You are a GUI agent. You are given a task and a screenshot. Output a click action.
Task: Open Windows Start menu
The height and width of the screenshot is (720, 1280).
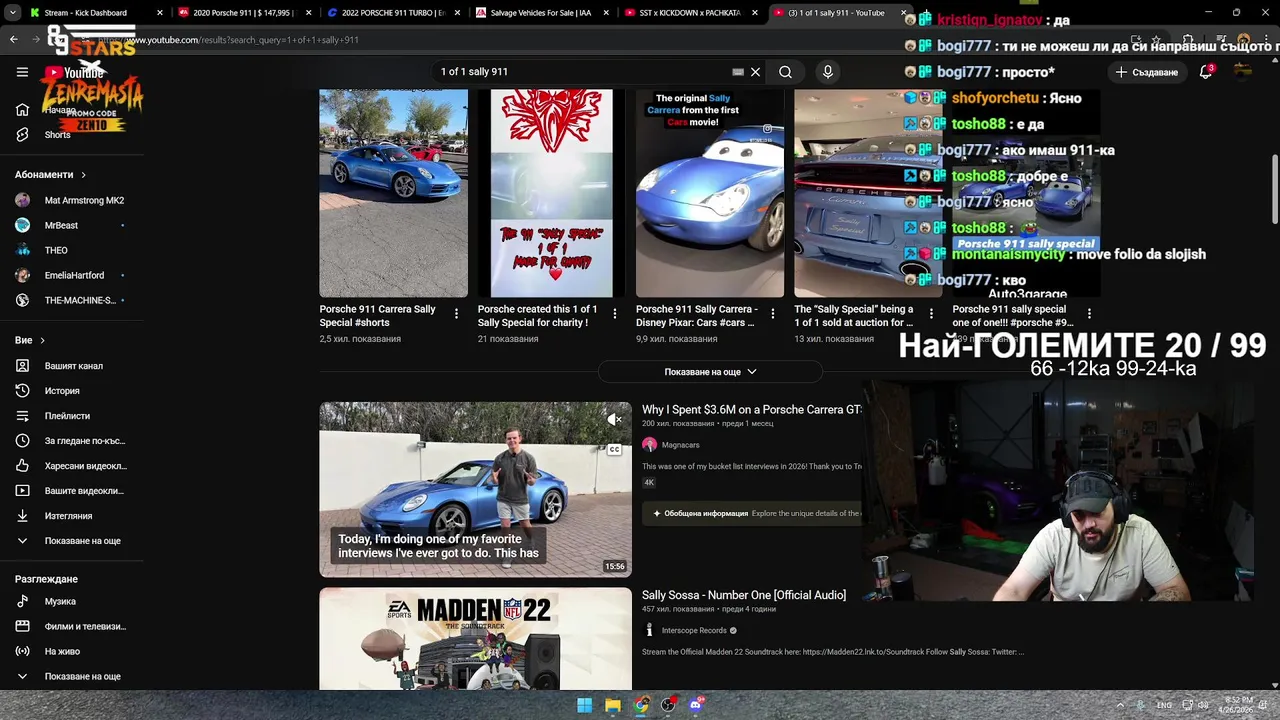584,705
